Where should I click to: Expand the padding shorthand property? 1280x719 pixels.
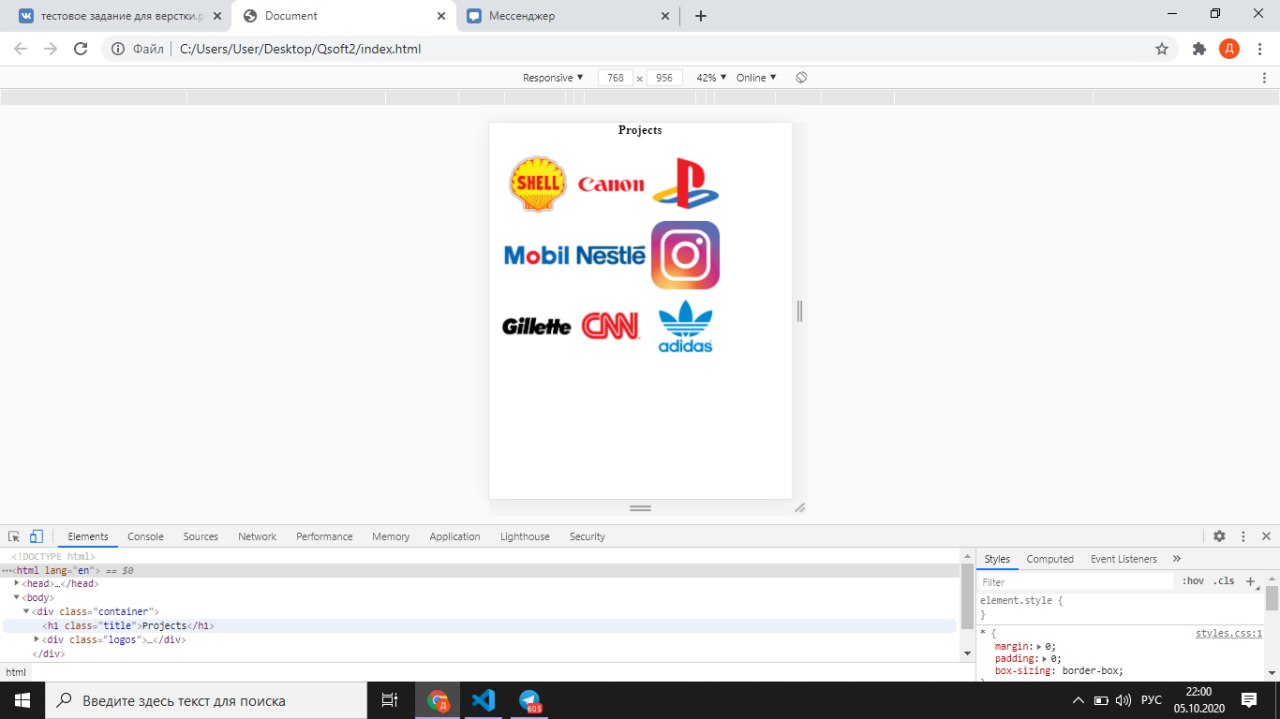pyautogui.click(x=1045, y=659)
